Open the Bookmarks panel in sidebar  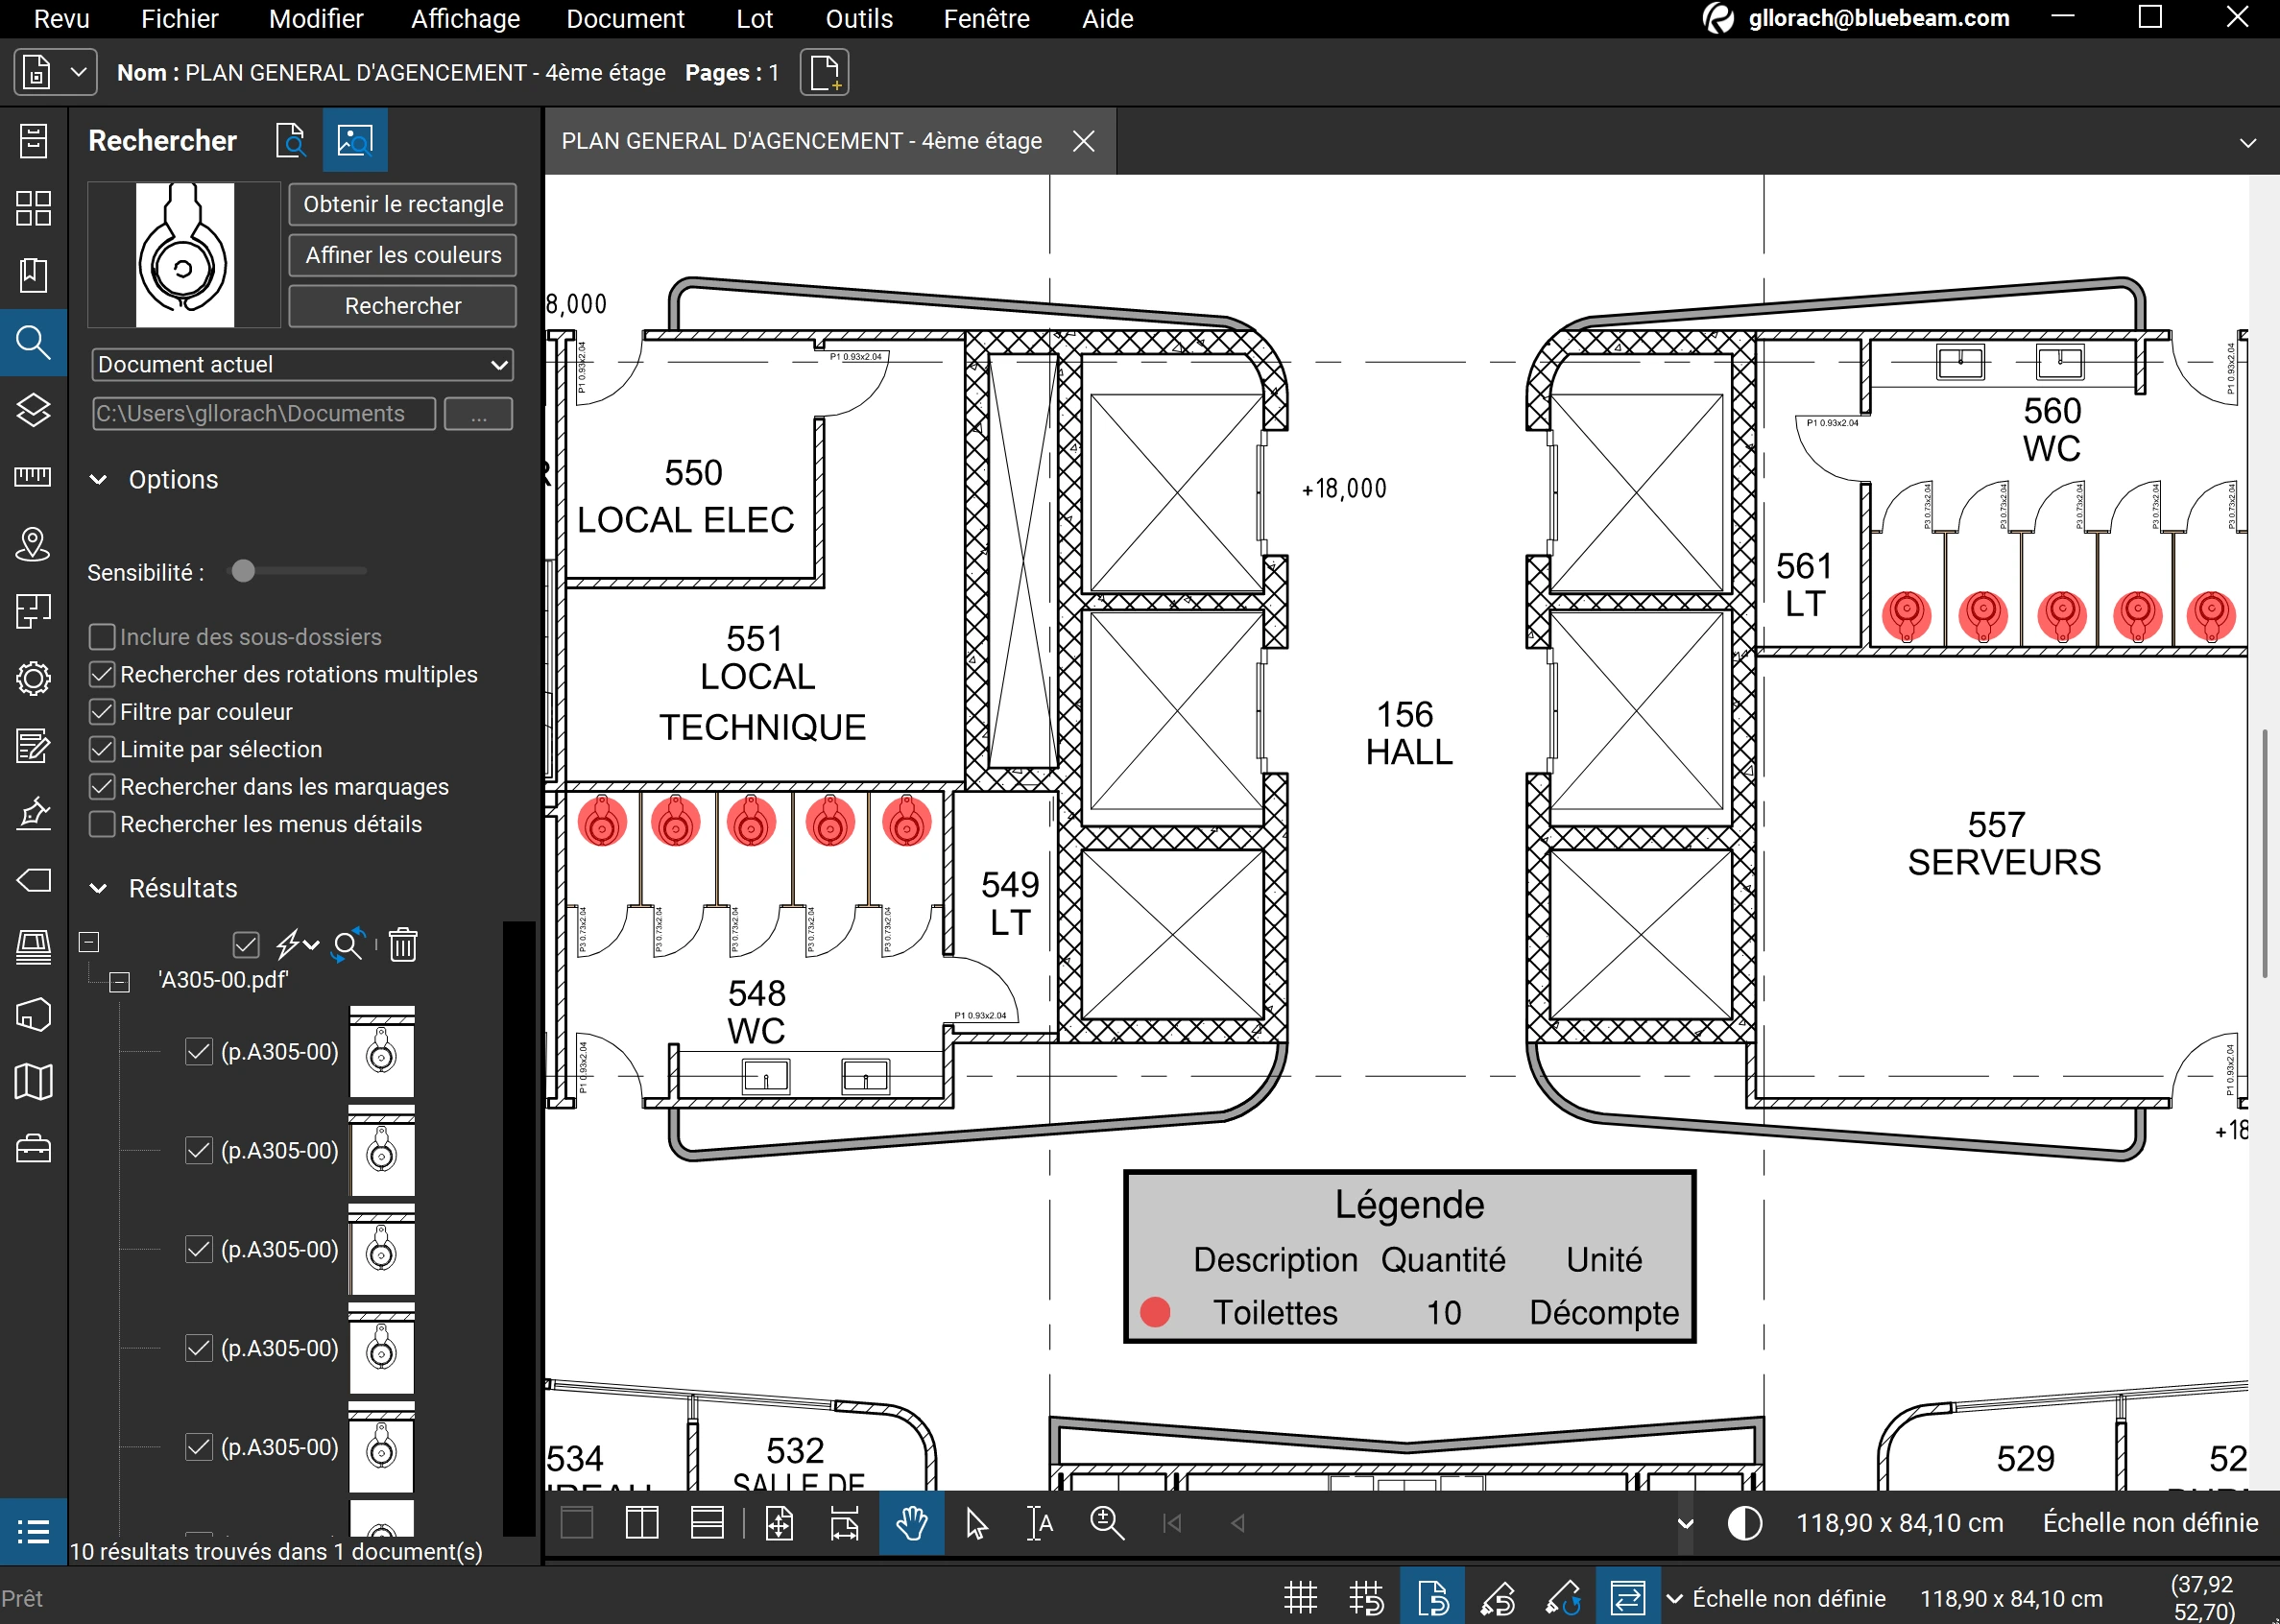pyautogui.click(x=33, y=275)
